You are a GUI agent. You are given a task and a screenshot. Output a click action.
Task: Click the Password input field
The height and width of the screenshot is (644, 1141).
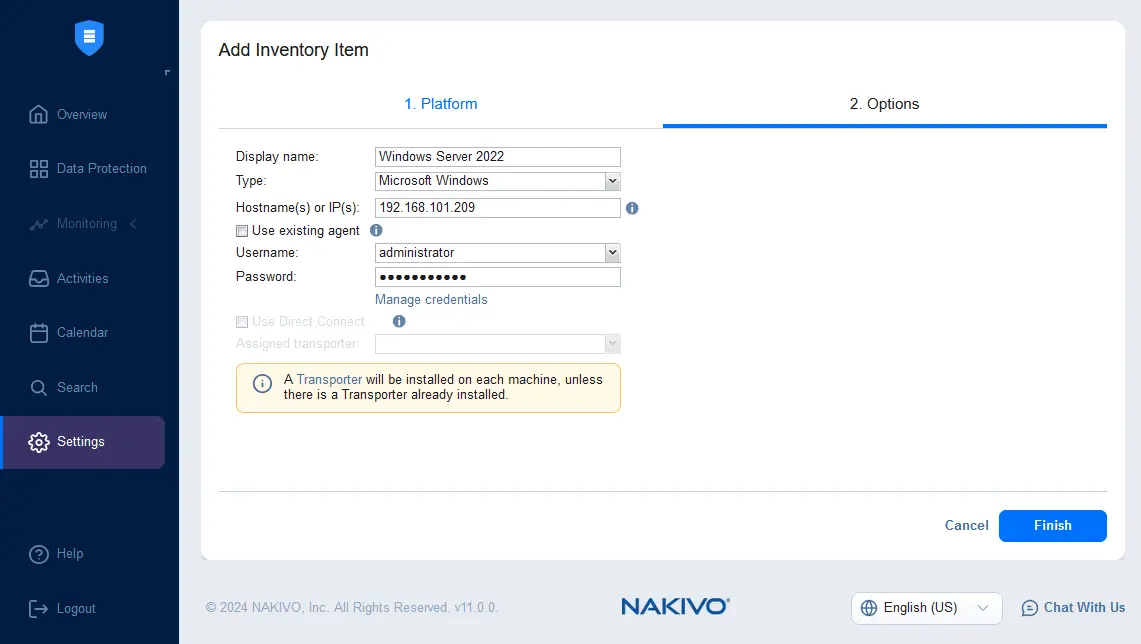pyautogui.click(x=498, y=277)
